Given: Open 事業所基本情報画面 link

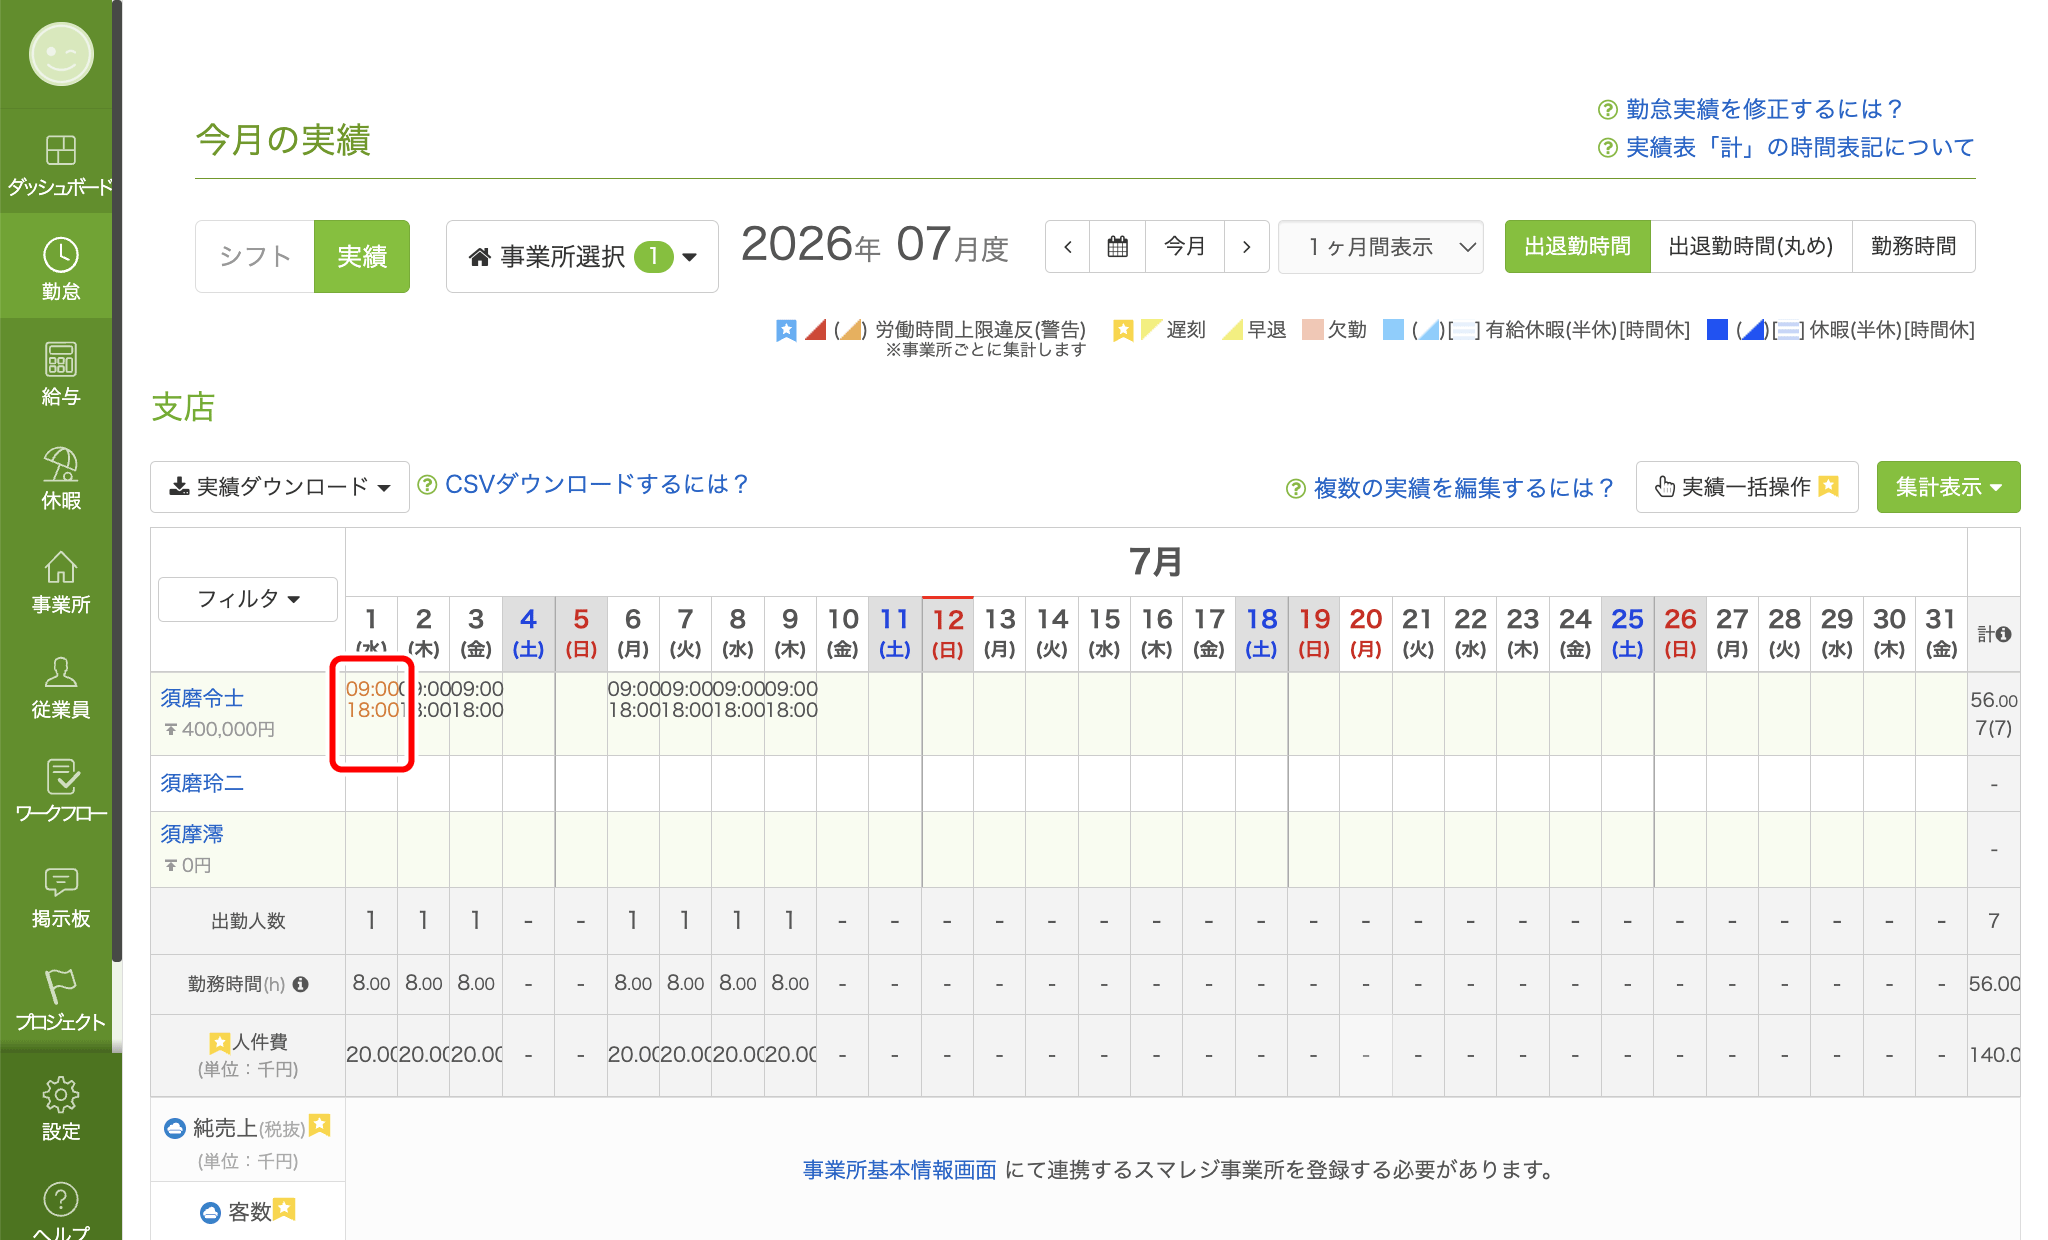Looking at the screenshot, I should click(899, 1170).
